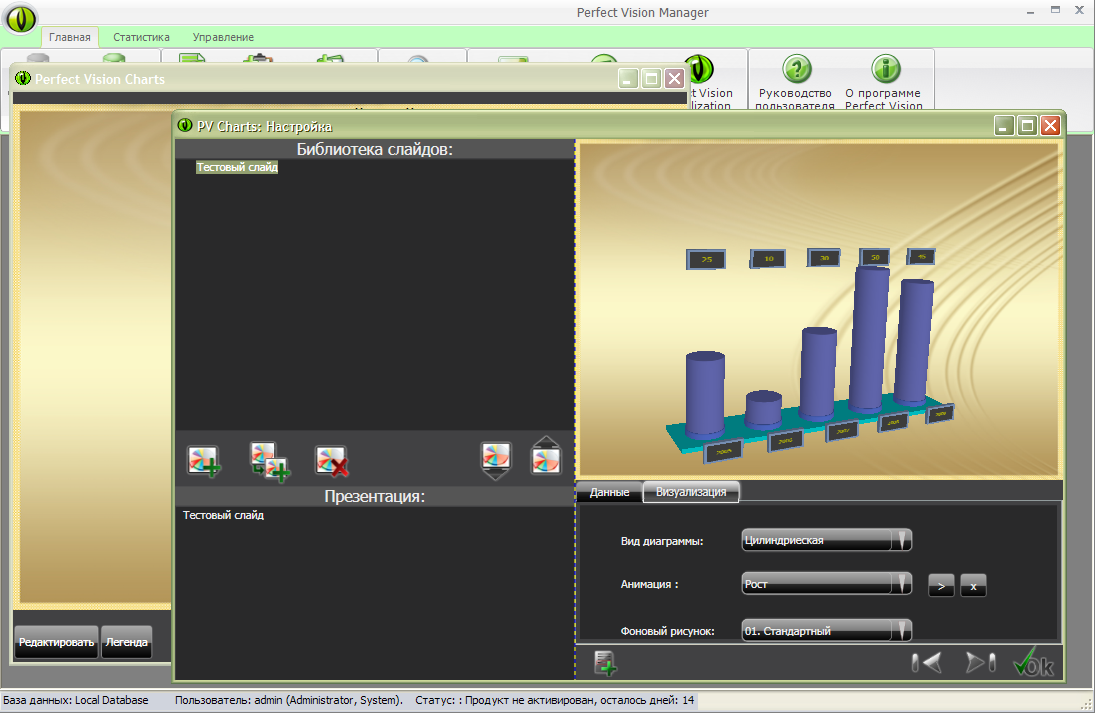Open the Анимация dropdown showing Рост
The image size is (1095, 713).
click(x=827, y=584)
